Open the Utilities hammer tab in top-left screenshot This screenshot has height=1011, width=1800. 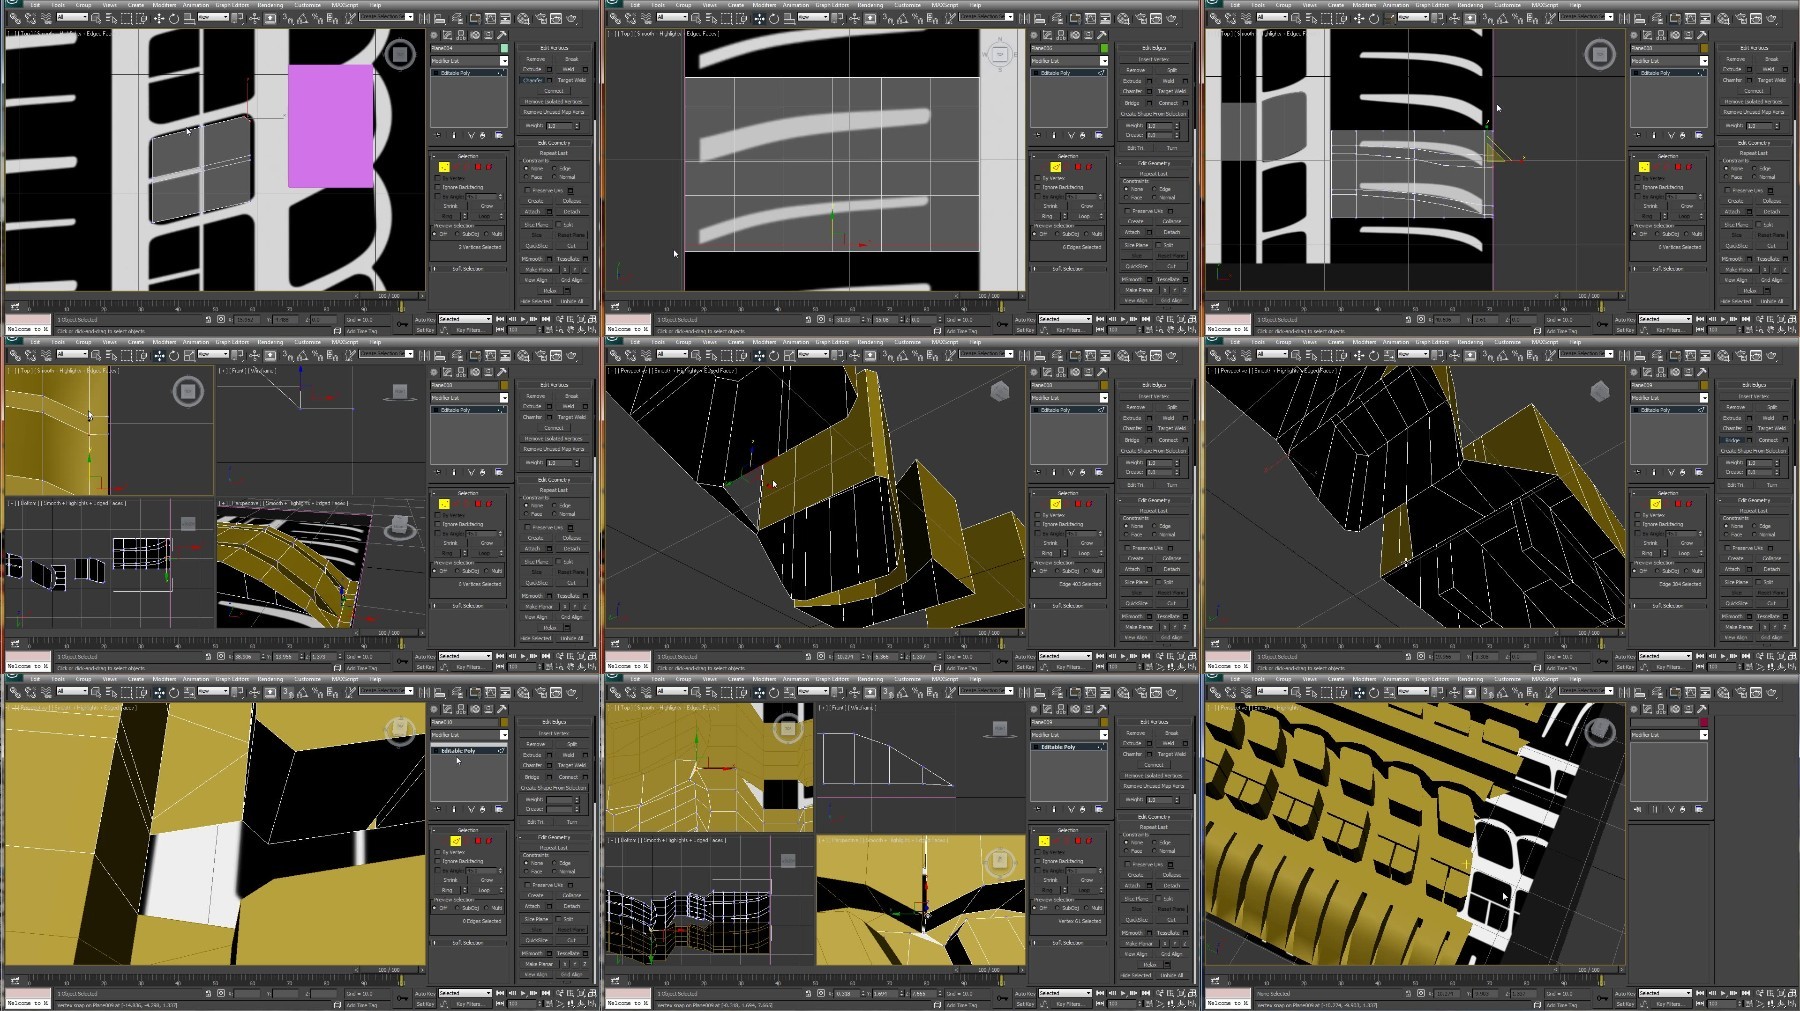tap(502, 35)
